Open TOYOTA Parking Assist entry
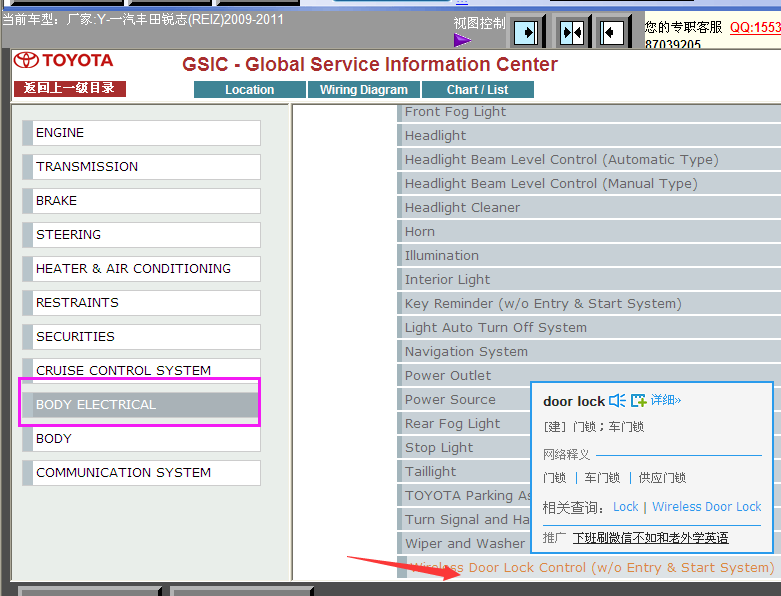 464,495
